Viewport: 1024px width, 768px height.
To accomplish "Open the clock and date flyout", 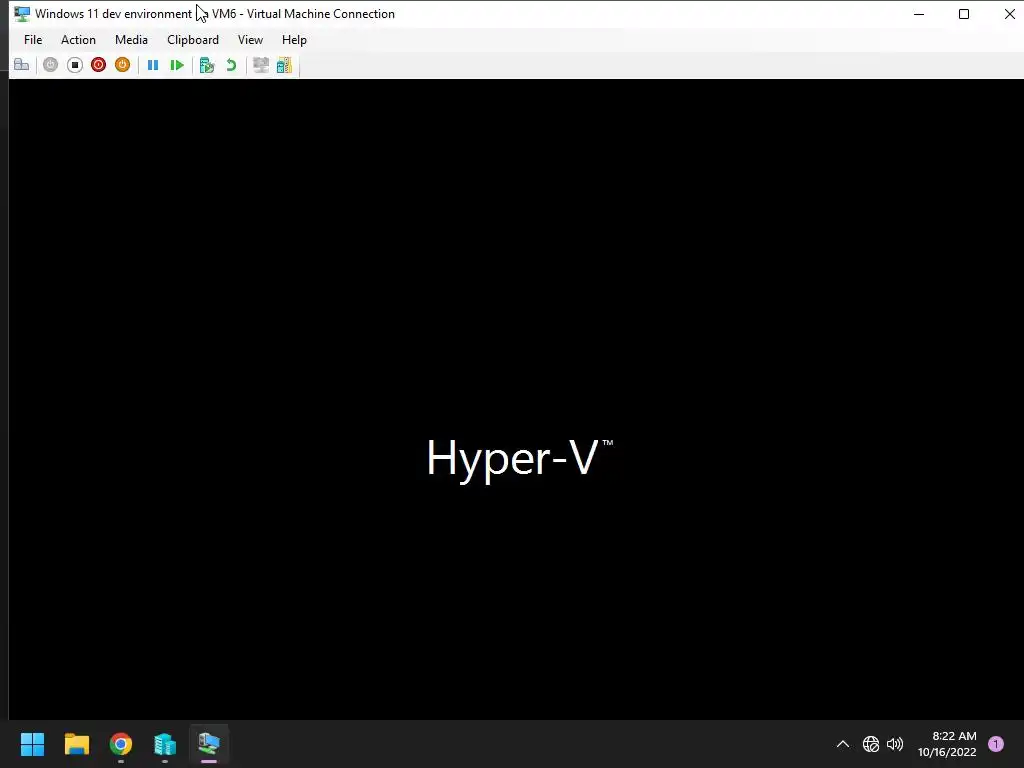I will 947,744.
